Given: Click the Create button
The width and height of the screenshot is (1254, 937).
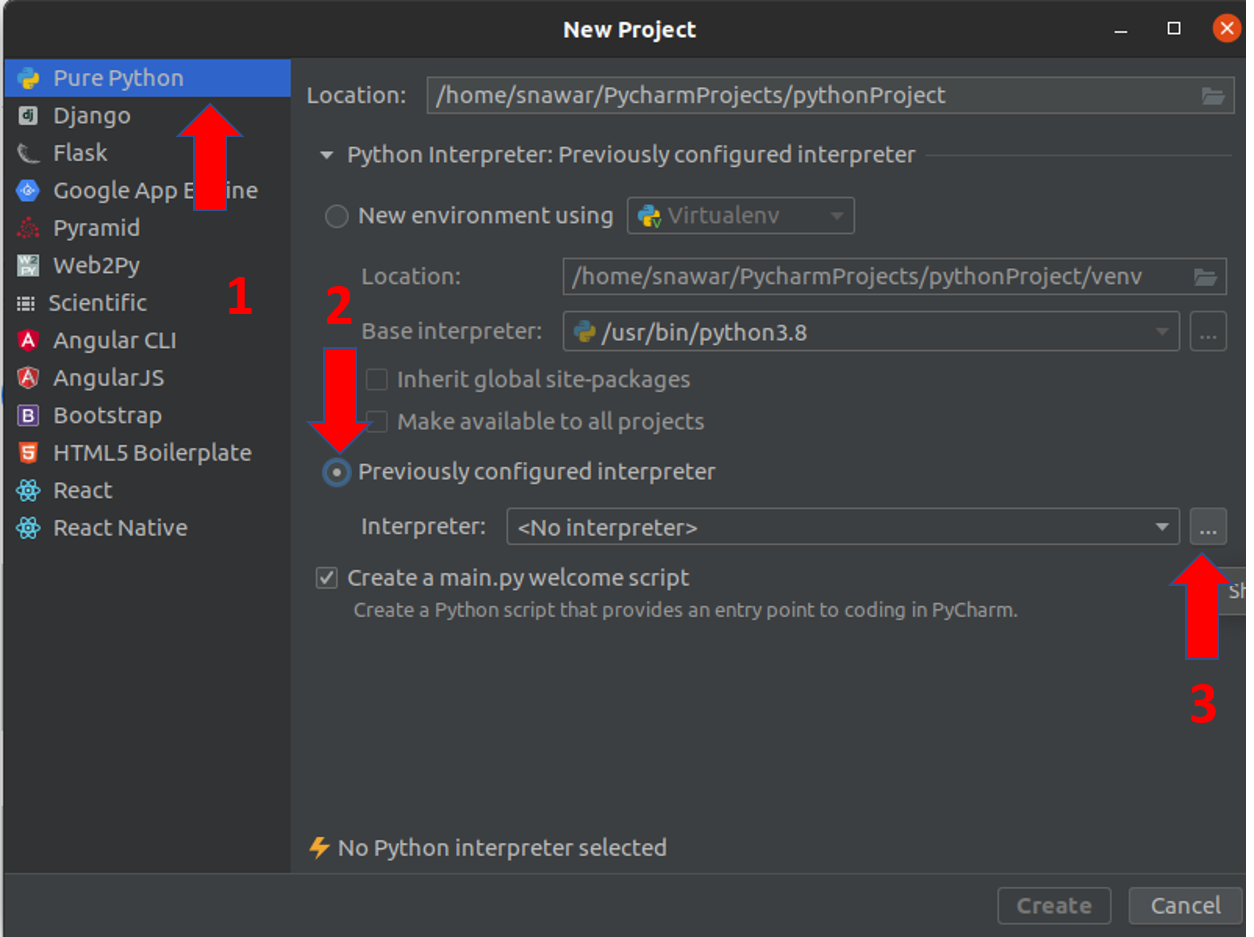Looking at the screenshot, I should 1054,906.
